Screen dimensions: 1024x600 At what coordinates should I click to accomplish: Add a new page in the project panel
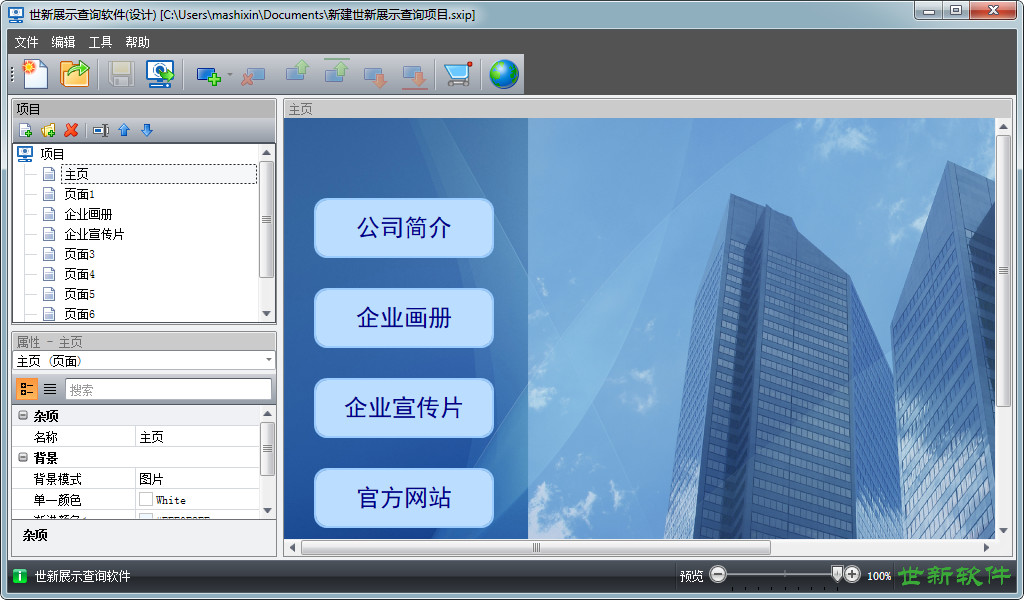[25, 131]
